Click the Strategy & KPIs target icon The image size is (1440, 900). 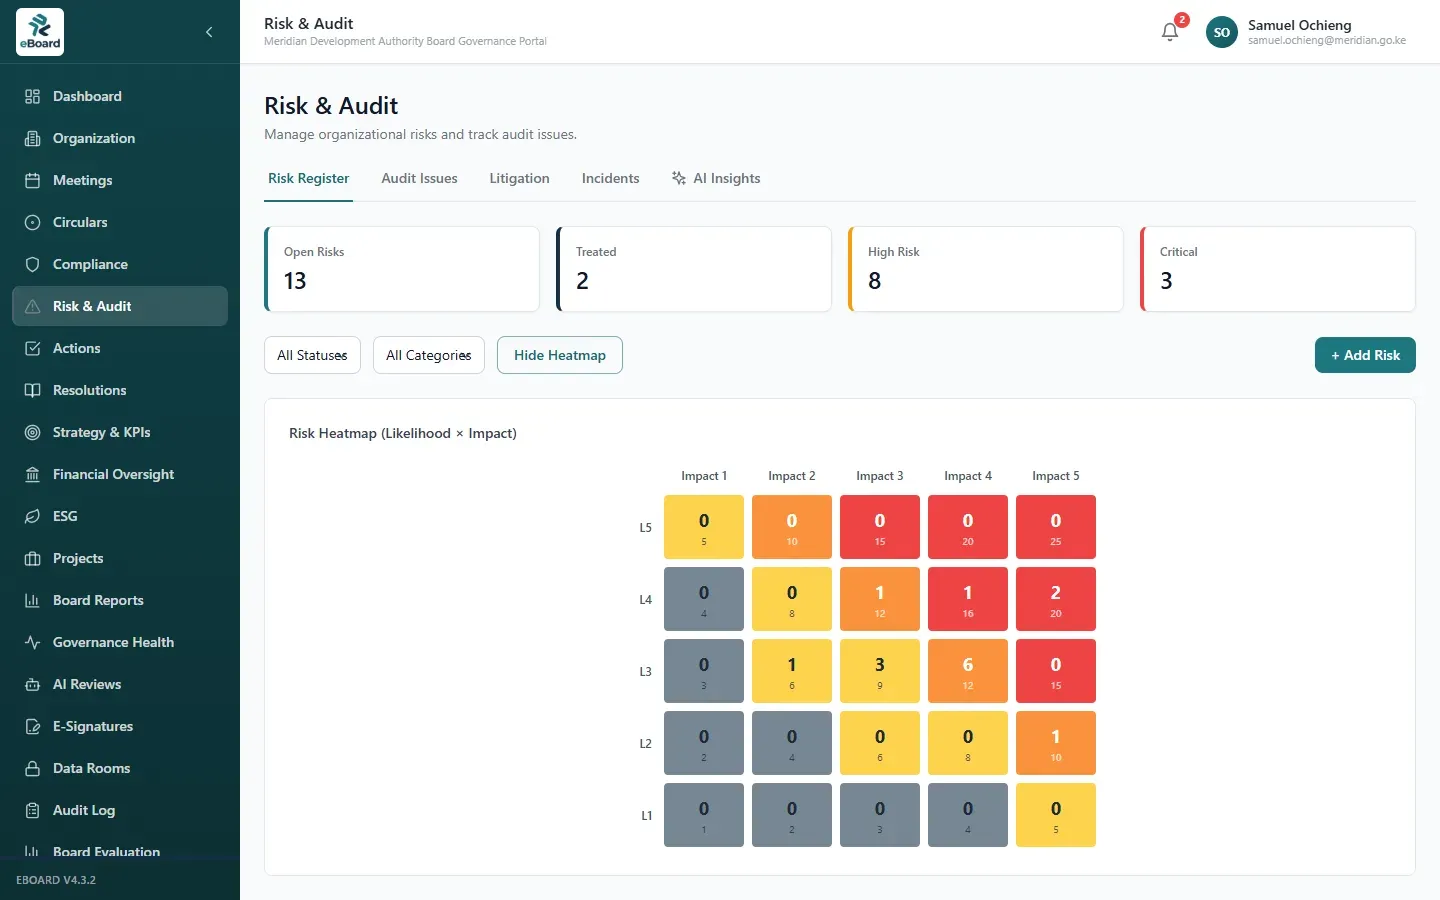pyautogui.click(x=32, y=432)
